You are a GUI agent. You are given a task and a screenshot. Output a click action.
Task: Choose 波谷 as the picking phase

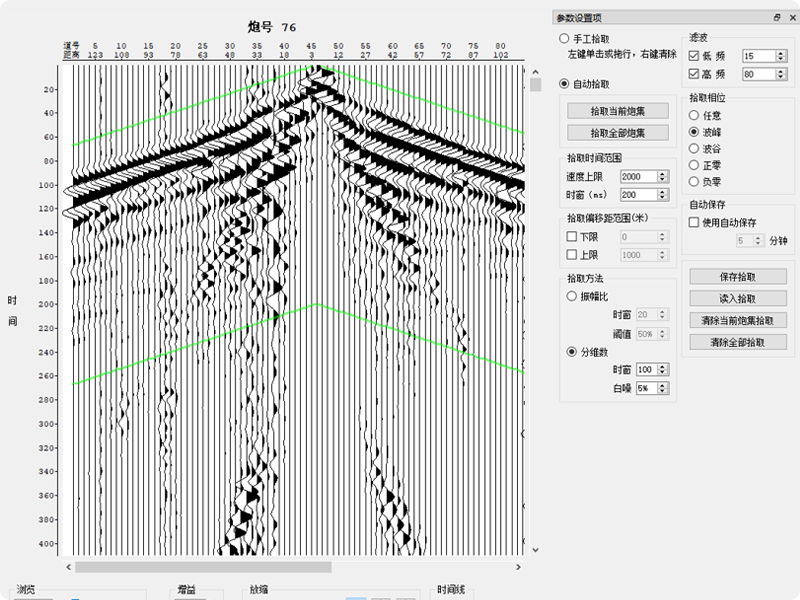(x=694, y=148)
